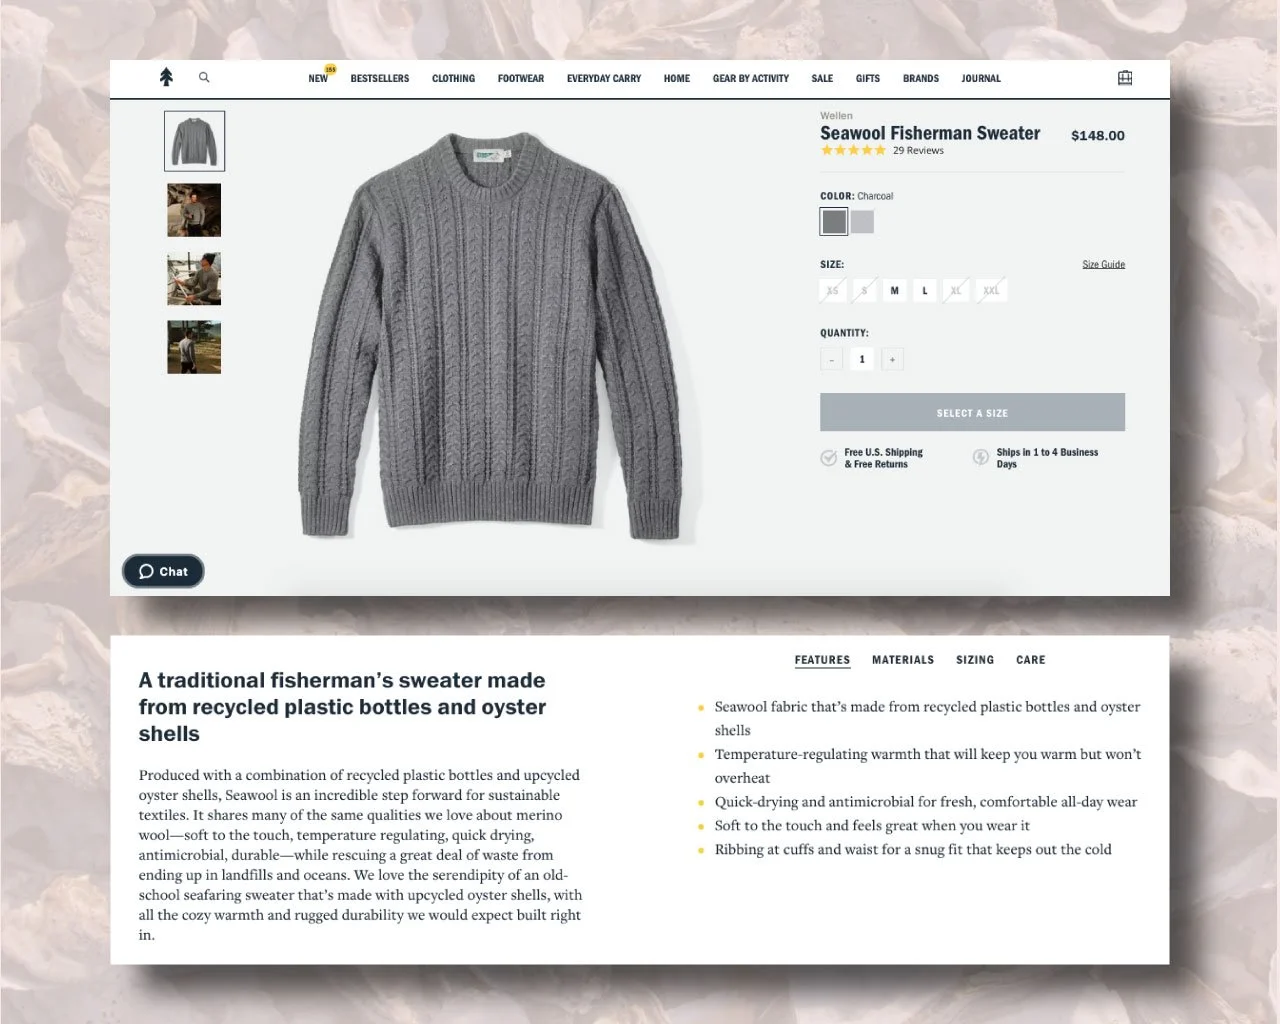Click the free shipping checkmark icon
The width and height of the screenshot is (1280, 1024).
pyautogui.click(x=828, y=458)
